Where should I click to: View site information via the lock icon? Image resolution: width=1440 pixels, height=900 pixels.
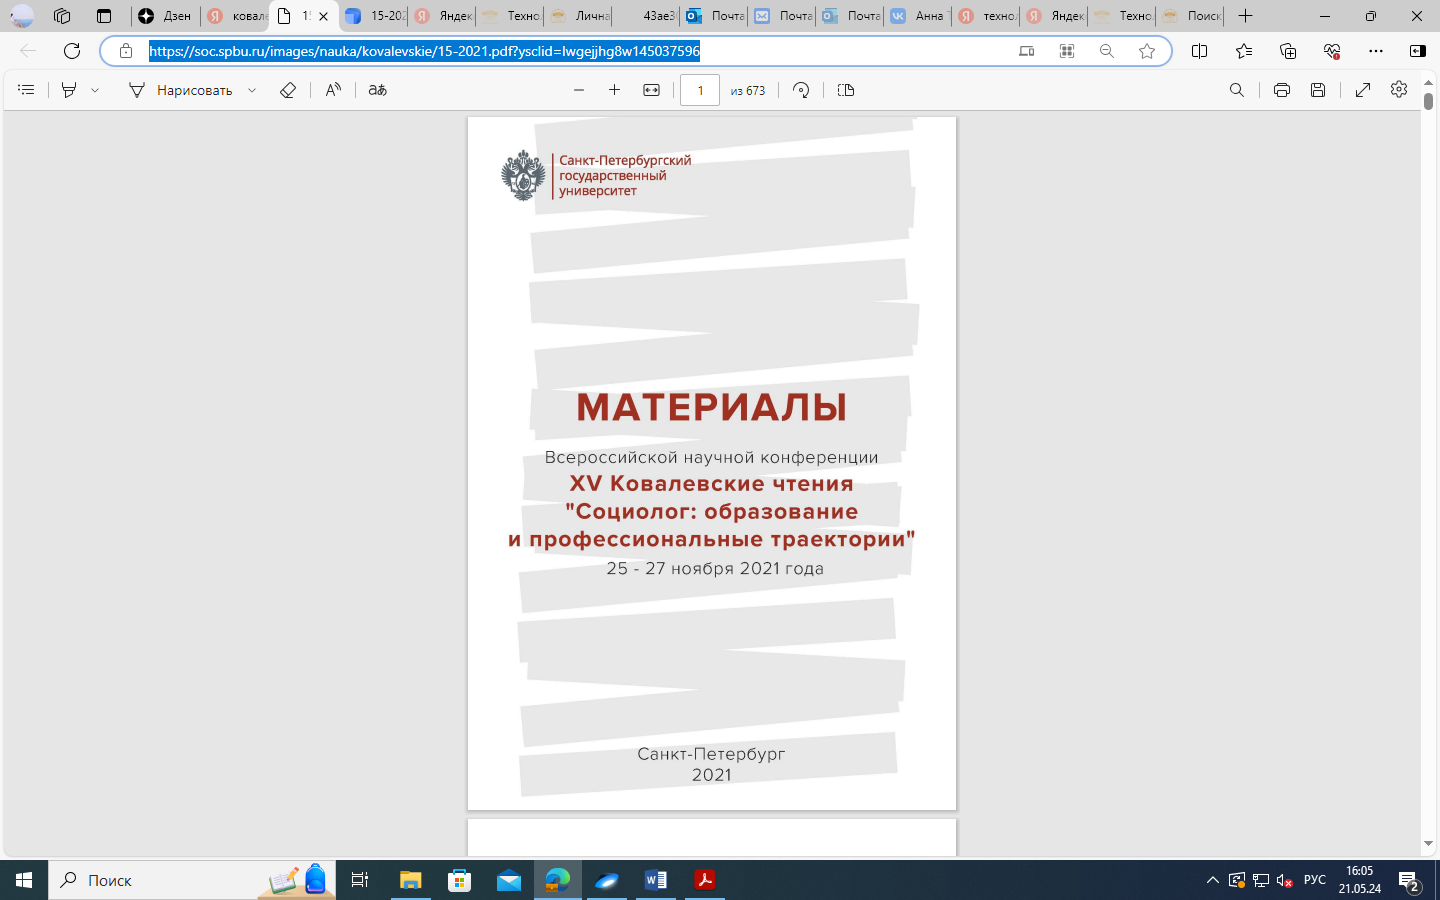[126, 51]
